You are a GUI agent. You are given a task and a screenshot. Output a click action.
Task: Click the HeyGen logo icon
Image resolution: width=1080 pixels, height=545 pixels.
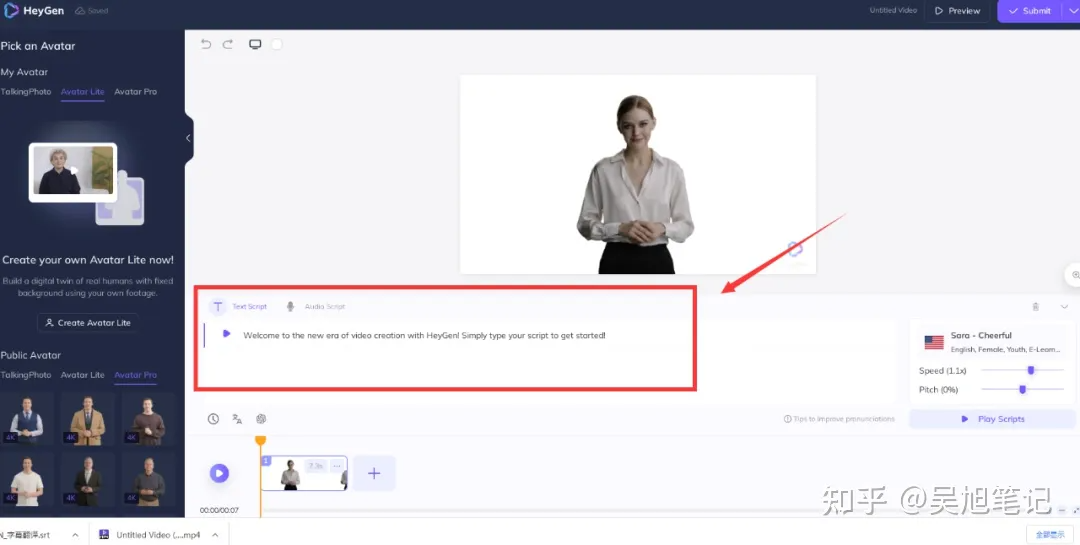(10, 10)
